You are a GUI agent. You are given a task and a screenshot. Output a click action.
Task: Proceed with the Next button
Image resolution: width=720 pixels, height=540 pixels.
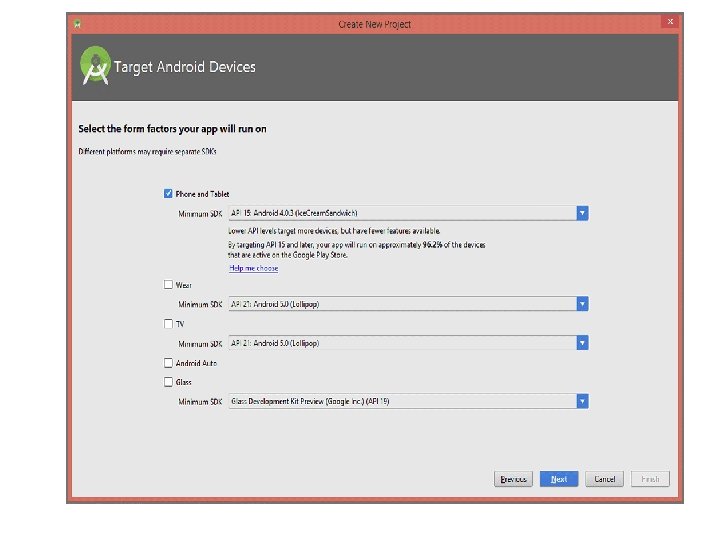pos(559,479)
